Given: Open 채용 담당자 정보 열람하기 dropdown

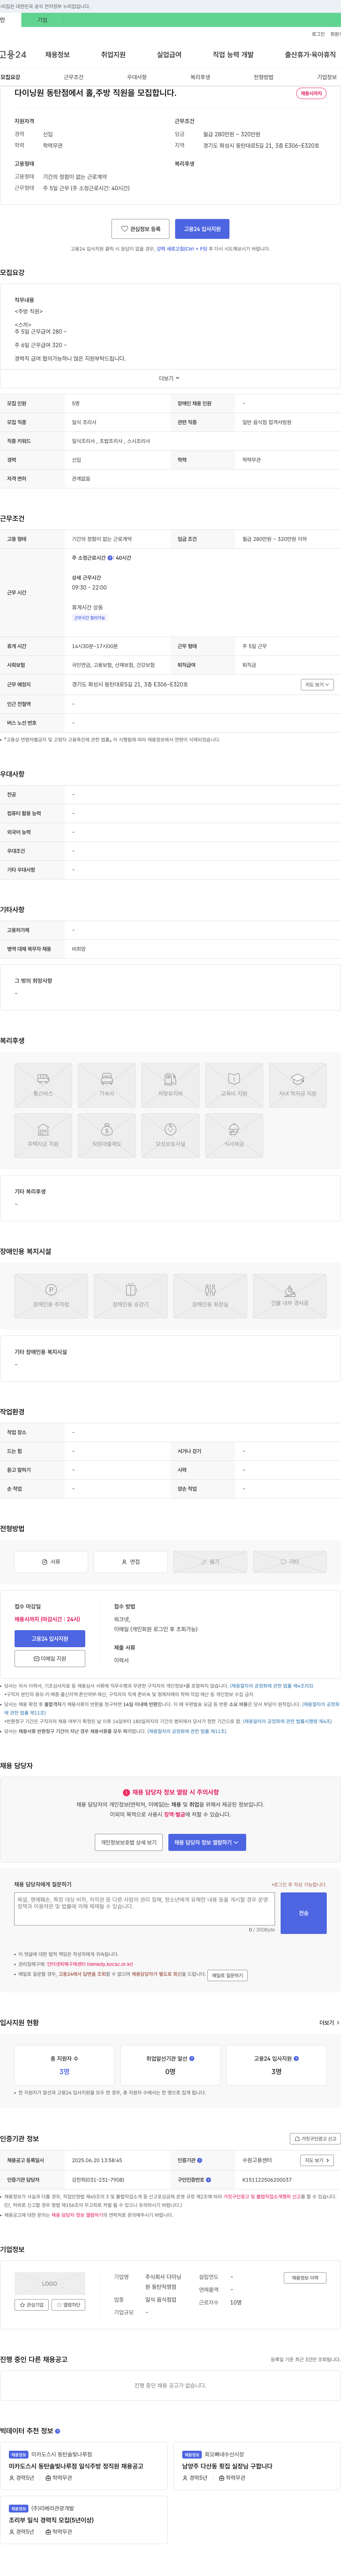Looking at the screenshot, I should click(207, 1842).
